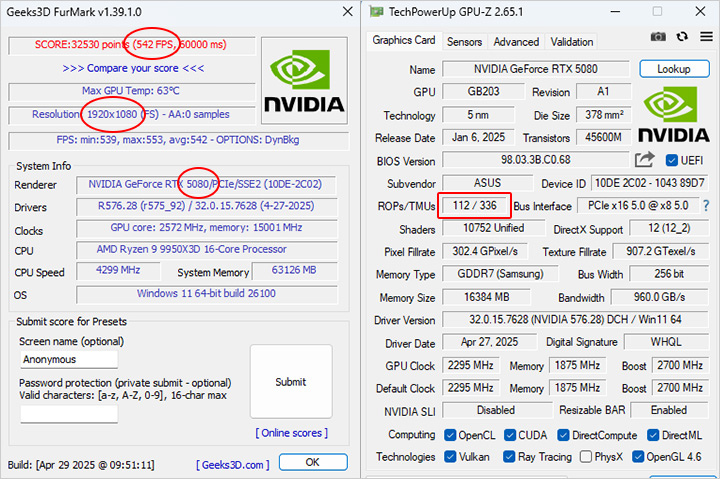
Task: Toggle the Vulkan checkbox
Action: click(x=450, y=456)
